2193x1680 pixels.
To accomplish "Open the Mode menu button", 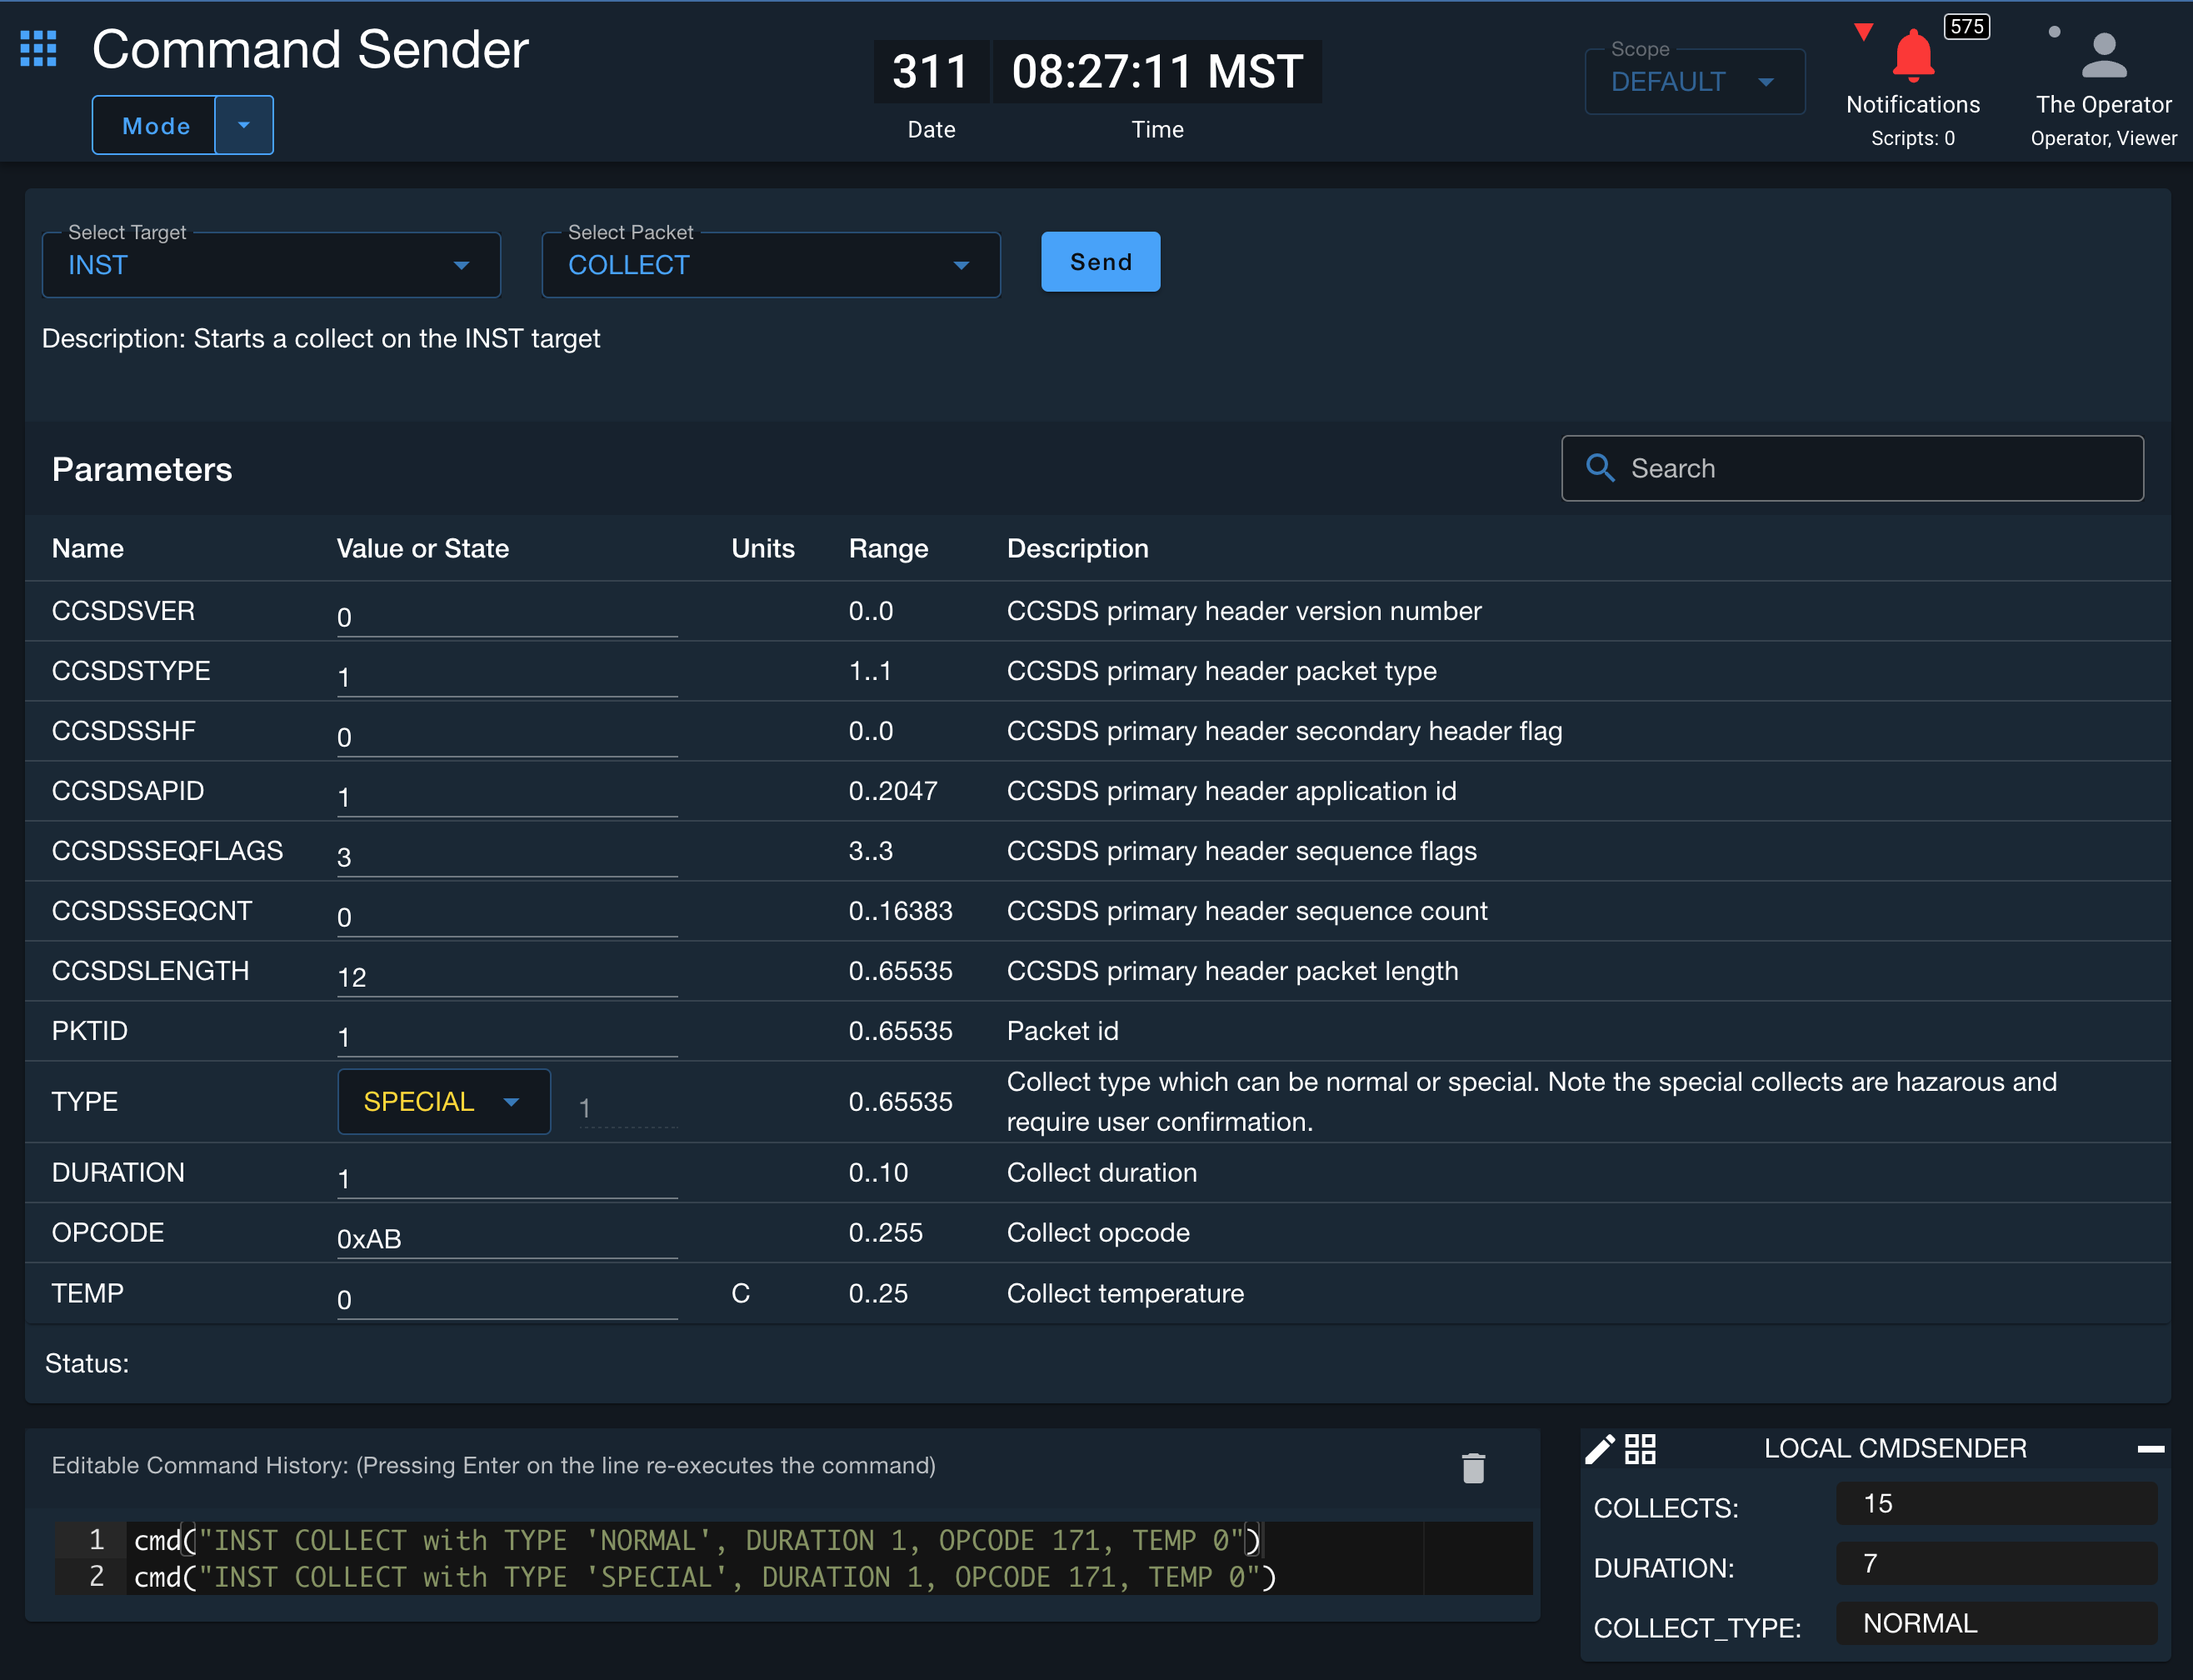I will [155, 126].
